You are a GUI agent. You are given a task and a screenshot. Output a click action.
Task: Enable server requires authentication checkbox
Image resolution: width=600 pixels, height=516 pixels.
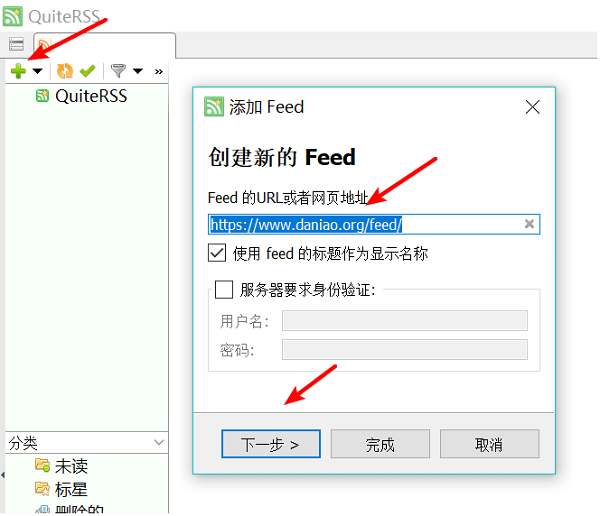coord(224,289)
